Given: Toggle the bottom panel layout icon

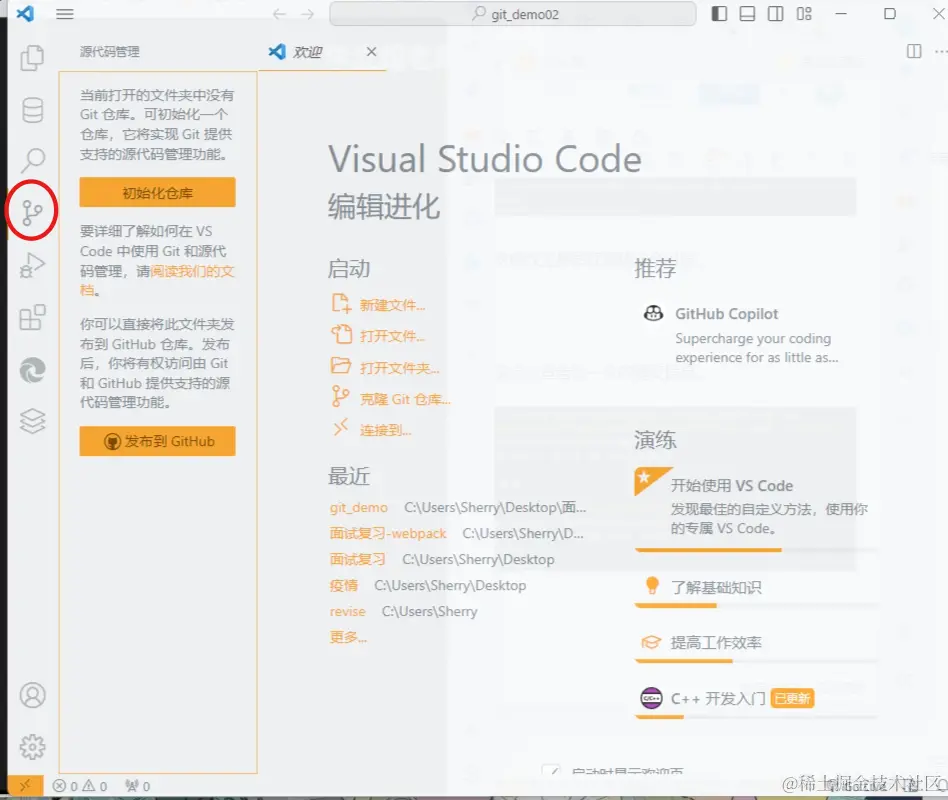Looking at the screenshot, I should [747, 14].
